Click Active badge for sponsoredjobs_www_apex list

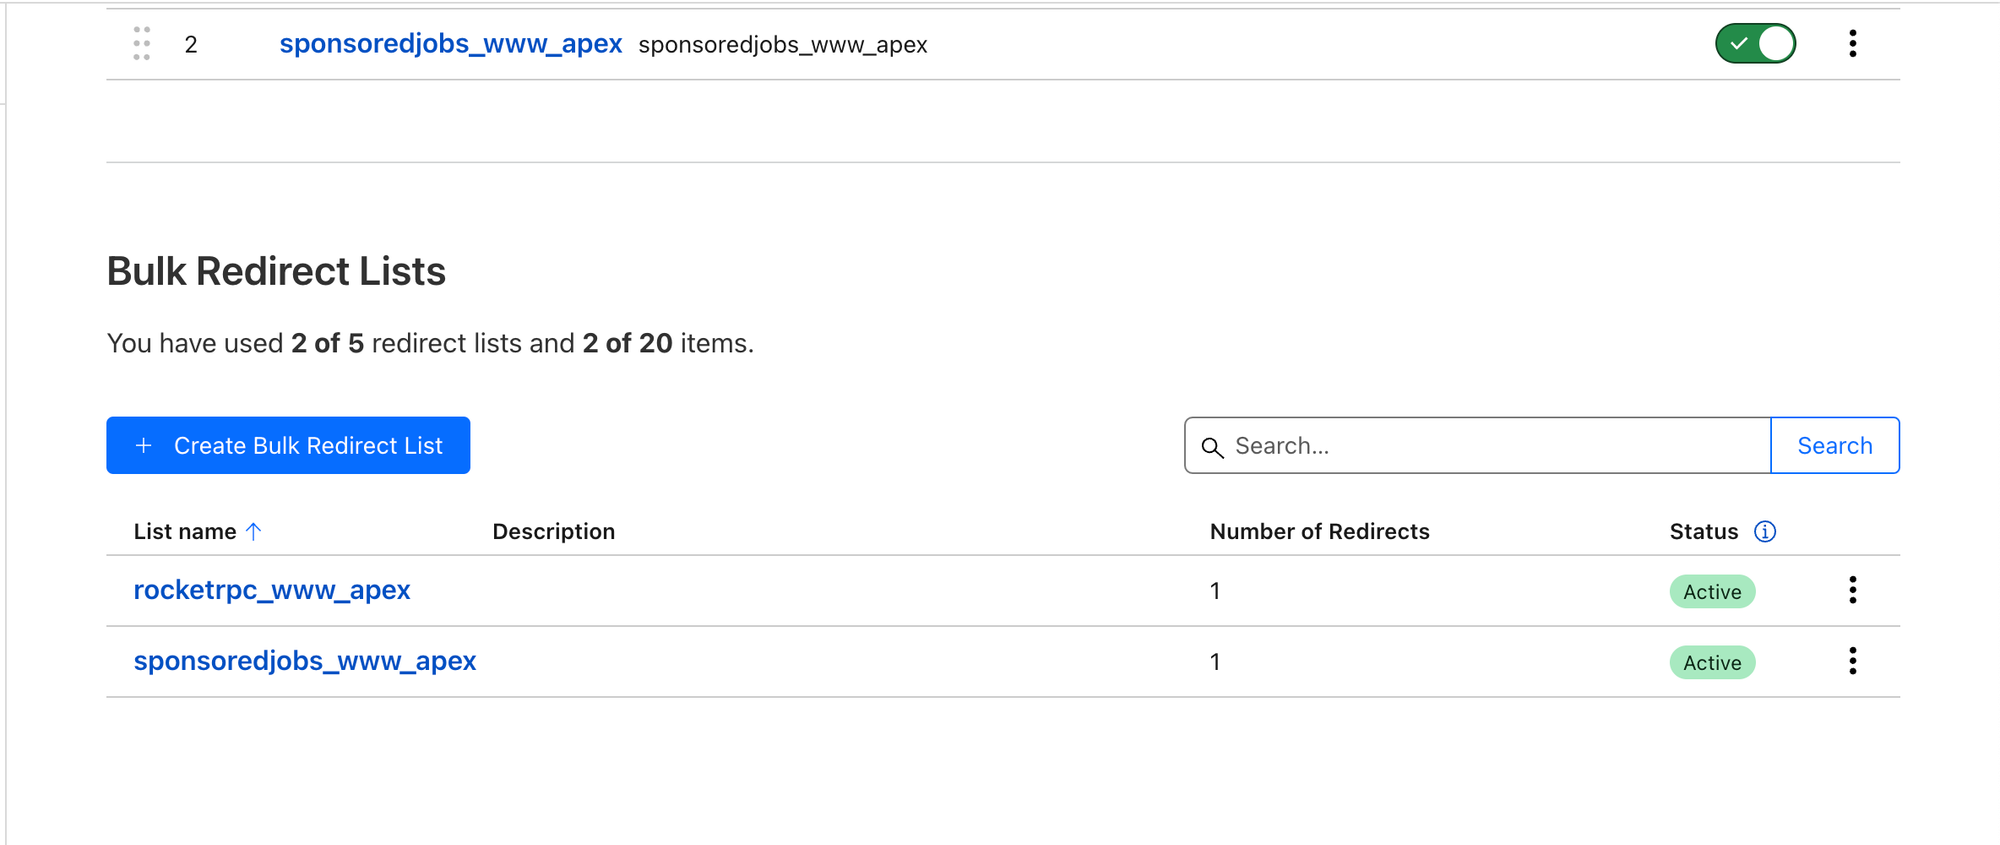pyautogui.click(x=1712, y=662)
